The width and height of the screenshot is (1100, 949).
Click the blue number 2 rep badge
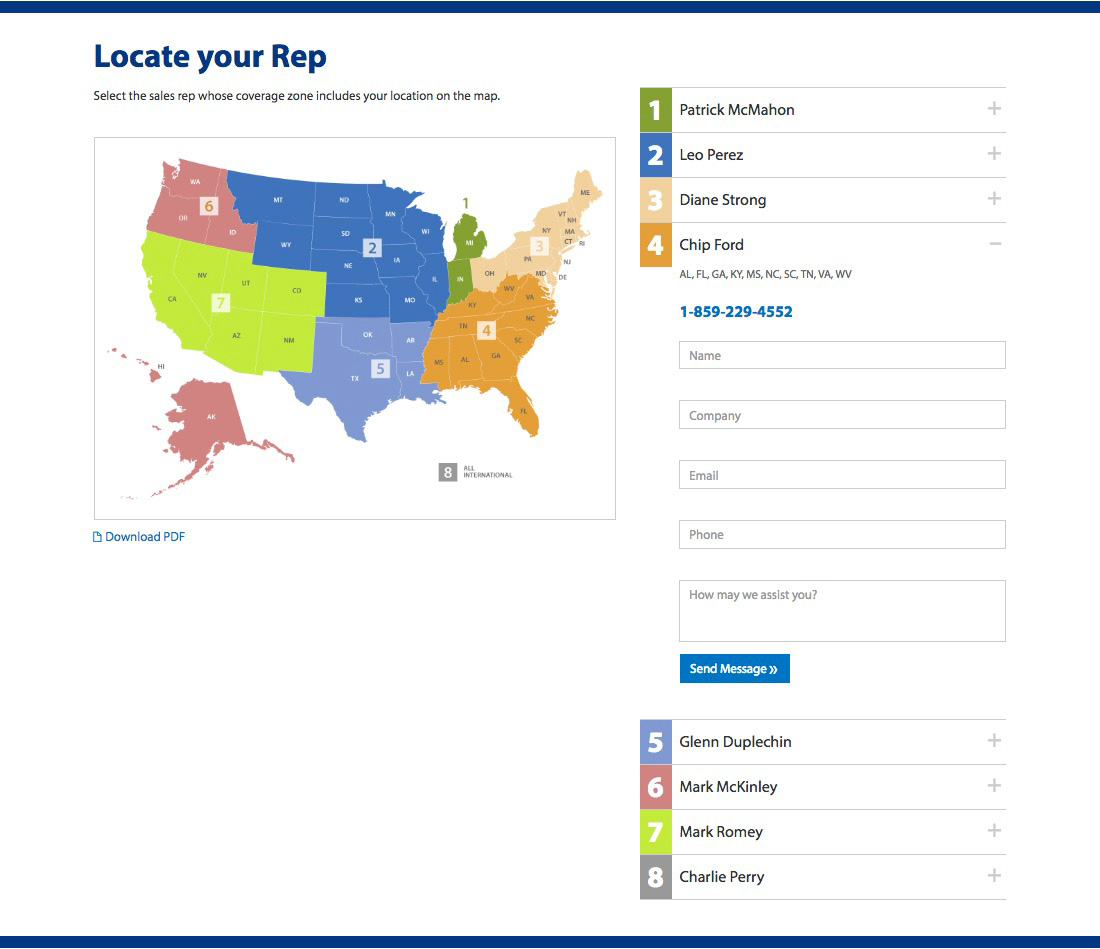click(x=656, y=155)
